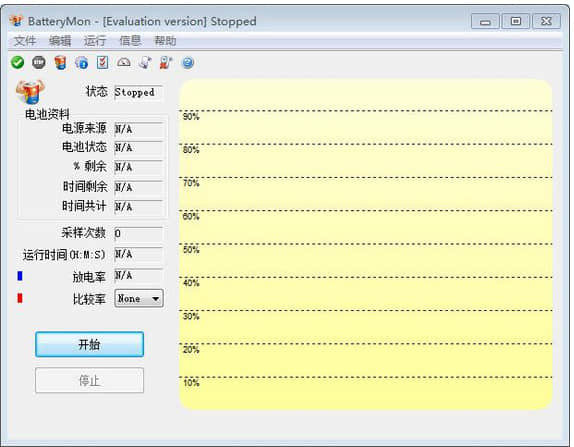The image size is (574, 447).
Task: Click the system info icon with blue badge
Action: pyautogui.click(x=81, y=63)
